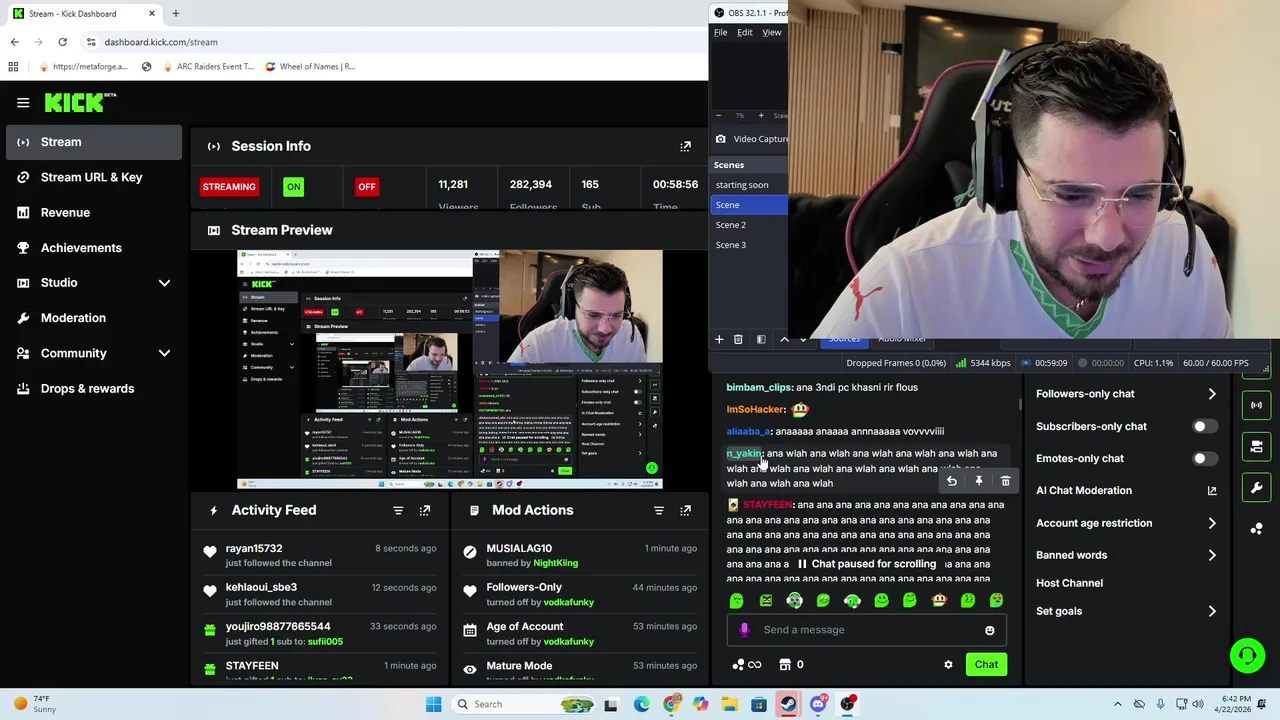Open a new browser tab

point(175,13)
